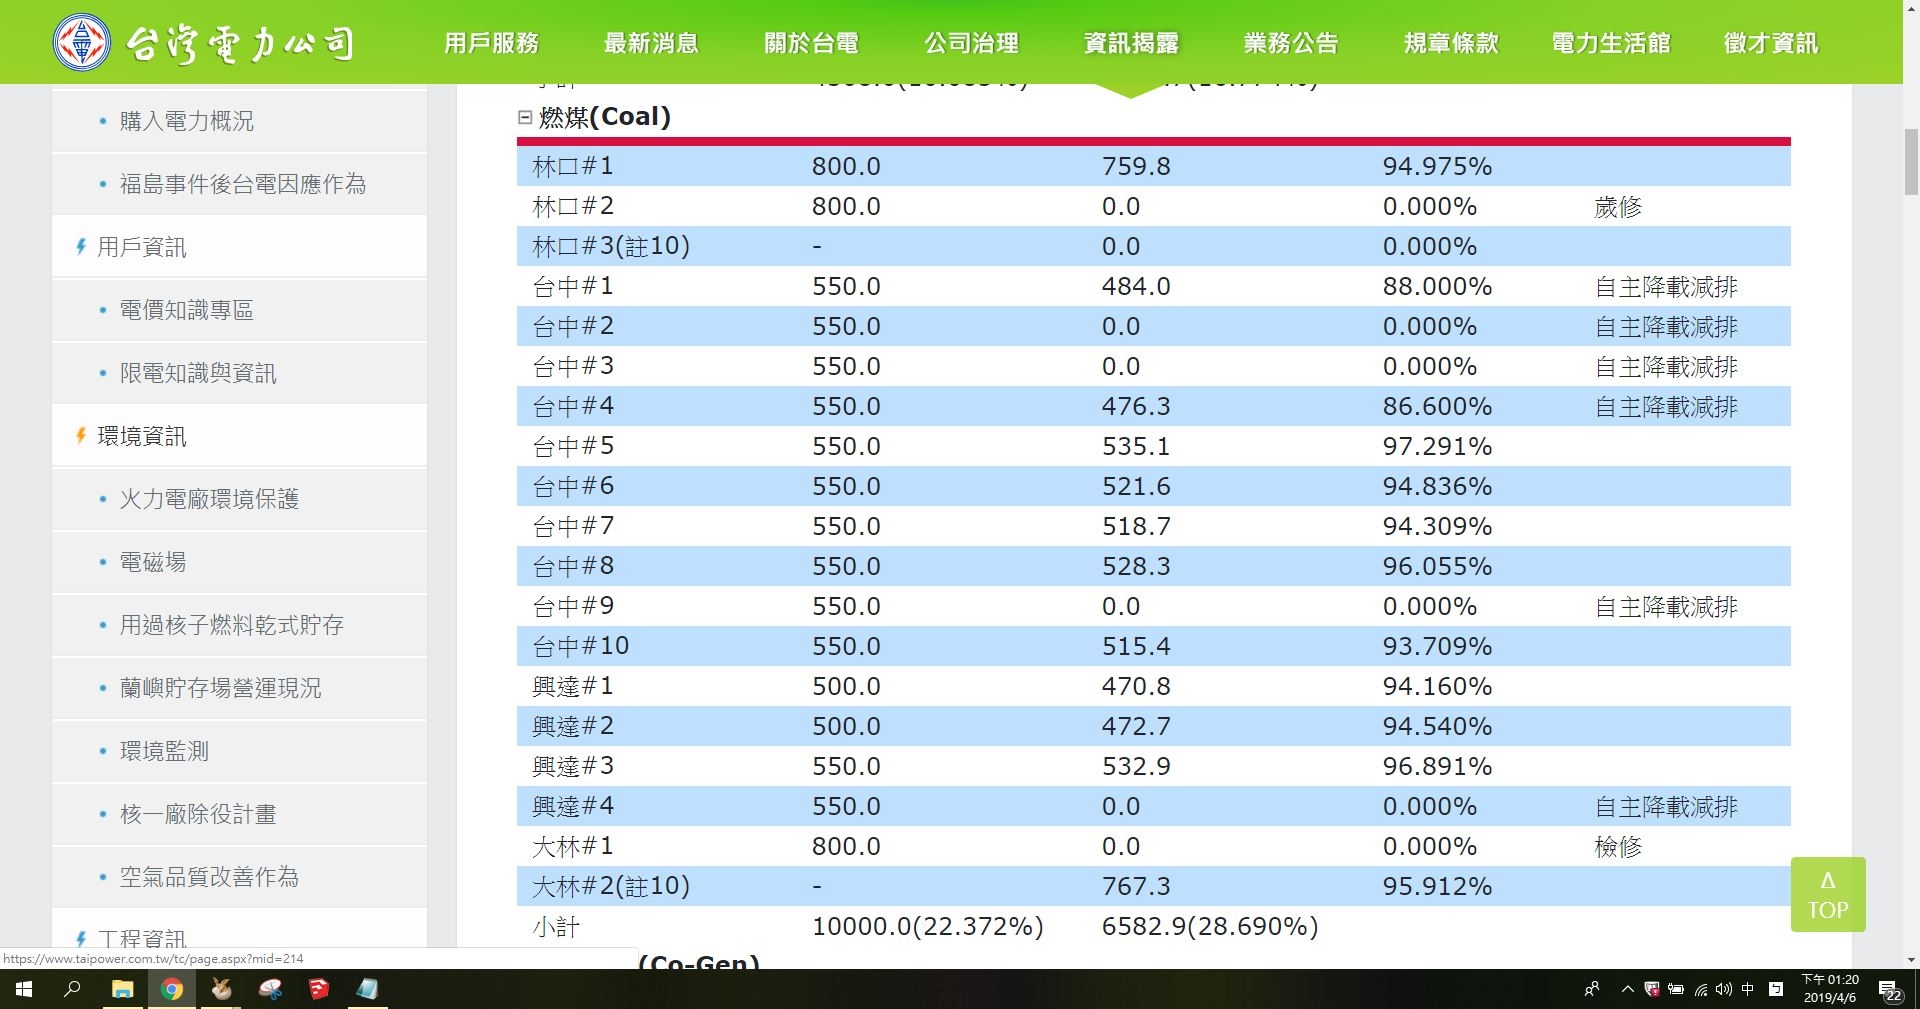Open the 規章條款 menu
This screenshot has height=1009, width=1920.
point(1451,43)
